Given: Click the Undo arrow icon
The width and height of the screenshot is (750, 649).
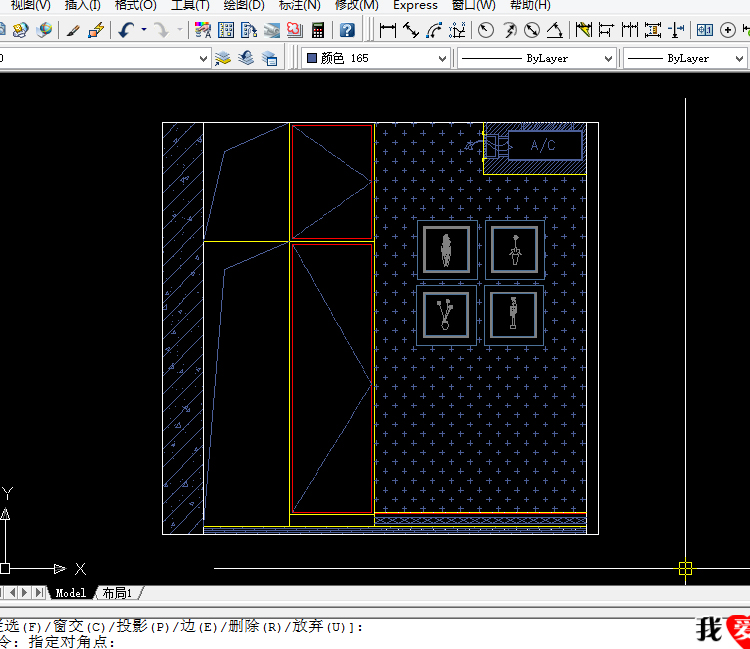Looking at the screenshot, I should (126, 30).
